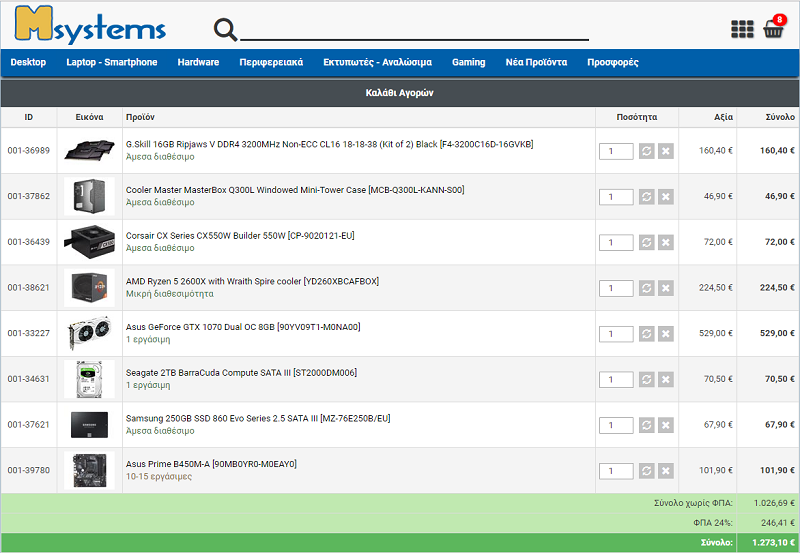
Task: Refresh quantity for Asus Prime B450M-A row
Action: (x=646, y=471)
